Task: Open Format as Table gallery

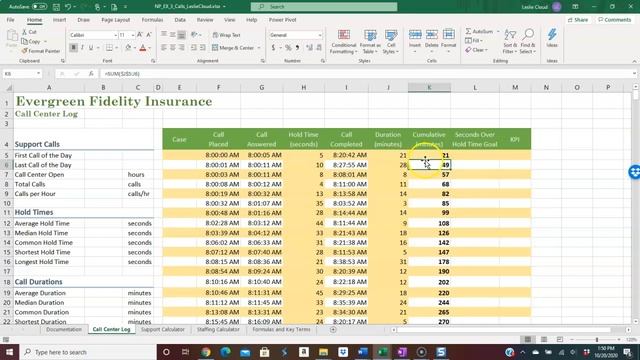Action: point(370,41)
